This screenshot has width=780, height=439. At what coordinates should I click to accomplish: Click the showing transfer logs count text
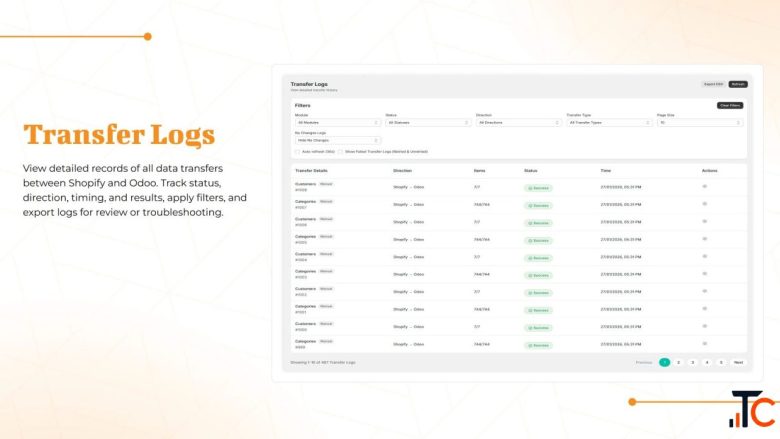[323, 362]
